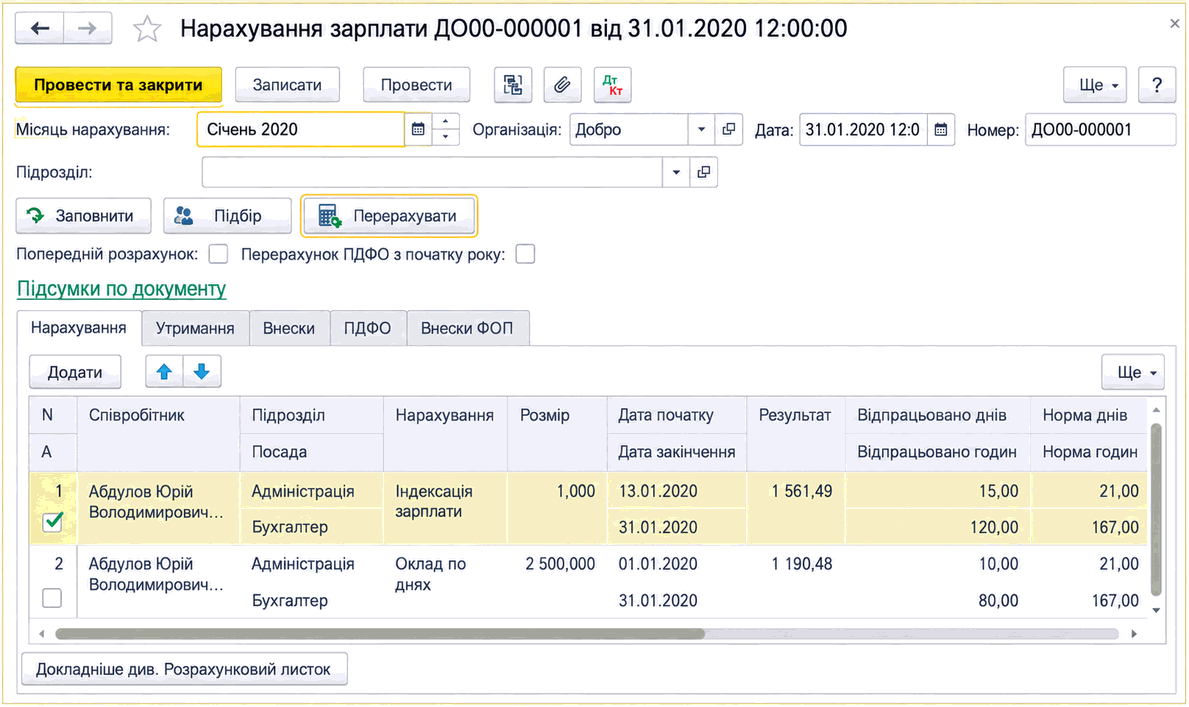1189x707 pixels.
Task: Toggle Перерахунок ПДФО з початку року
Action: pyautogui.click(x=525, y=254)
